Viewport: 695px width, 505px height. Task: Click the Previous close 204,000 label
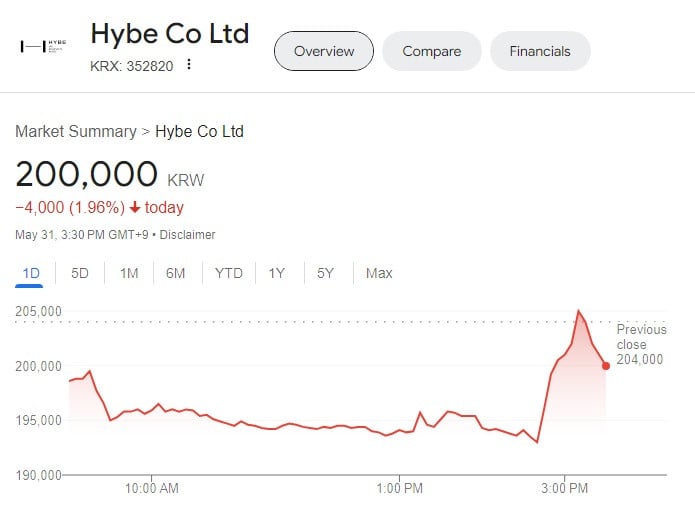coord(640,345)
